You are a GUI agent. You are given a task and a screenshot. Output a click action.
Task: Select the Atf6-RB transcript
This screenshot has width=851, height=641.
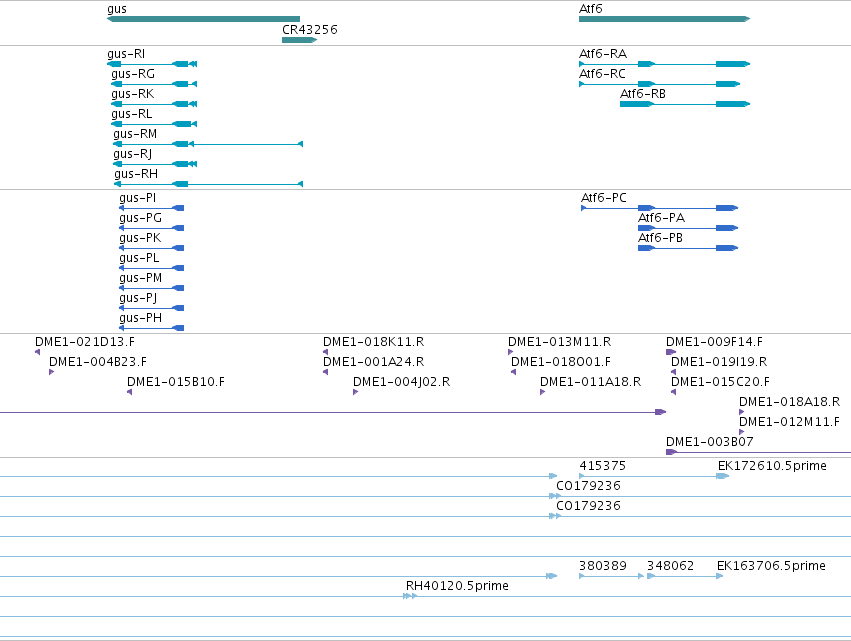point(685,104)
